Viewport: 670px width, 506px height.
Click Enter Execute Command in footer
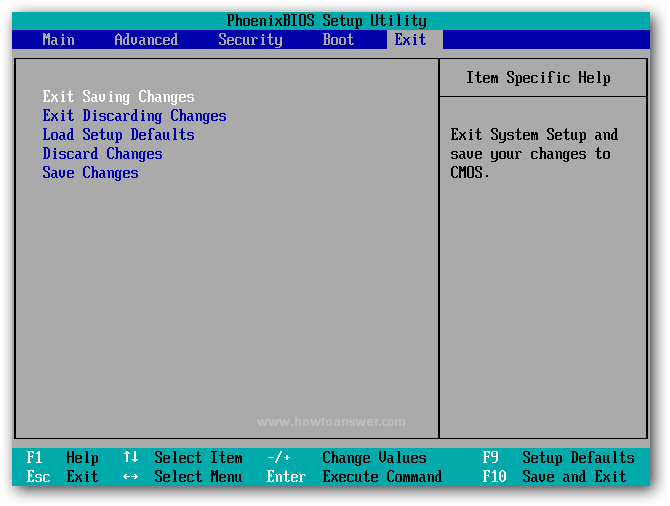pos(354,477)
